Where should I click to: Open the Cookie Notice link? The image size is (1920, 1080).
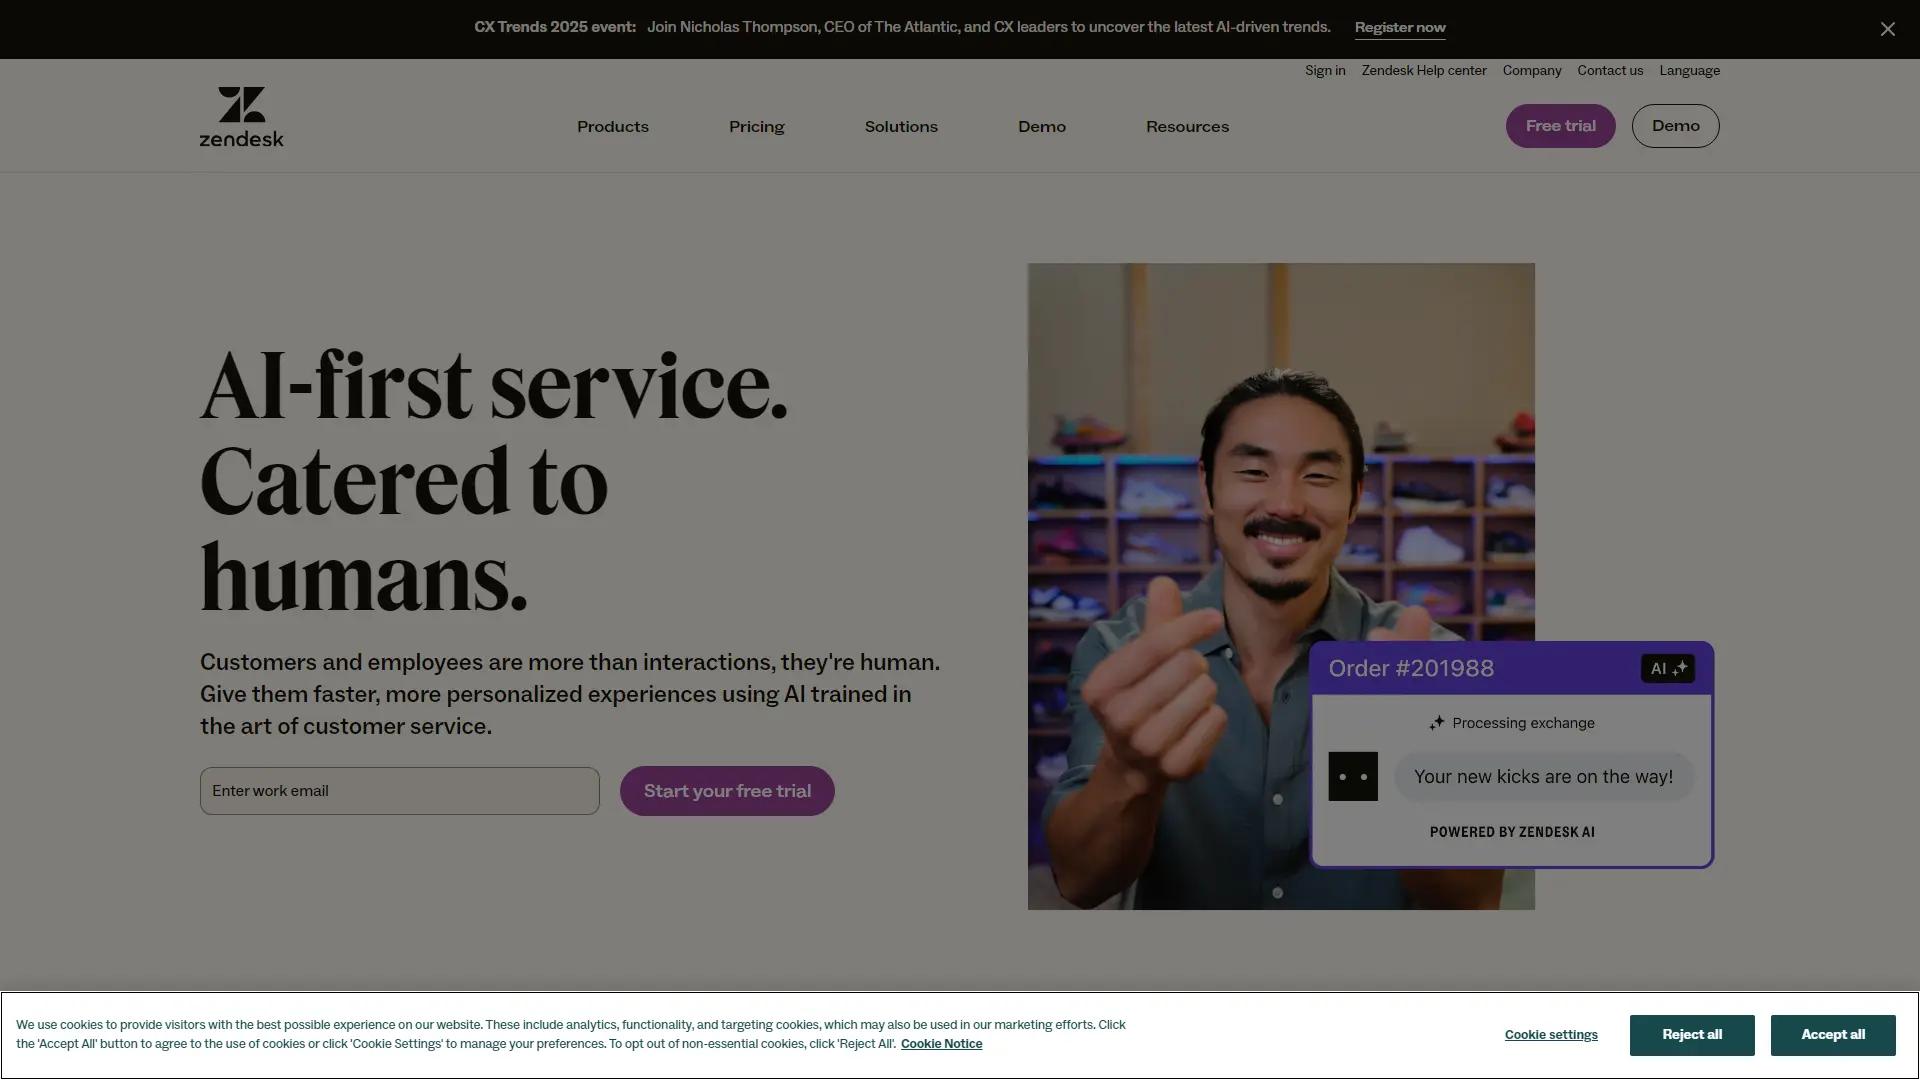pyautogui.click(x=941, y=1043)
